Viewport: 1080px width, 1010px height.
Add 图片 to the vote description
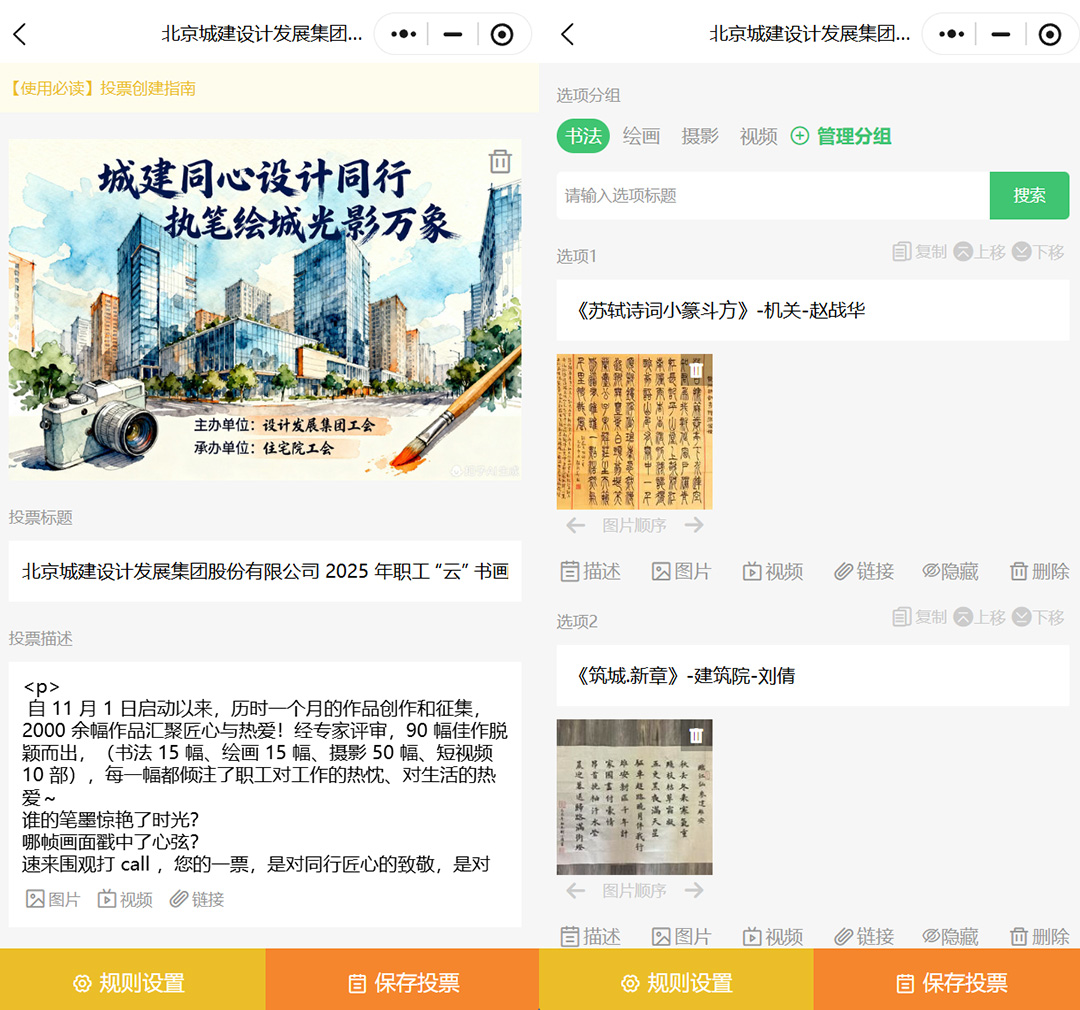53,899
